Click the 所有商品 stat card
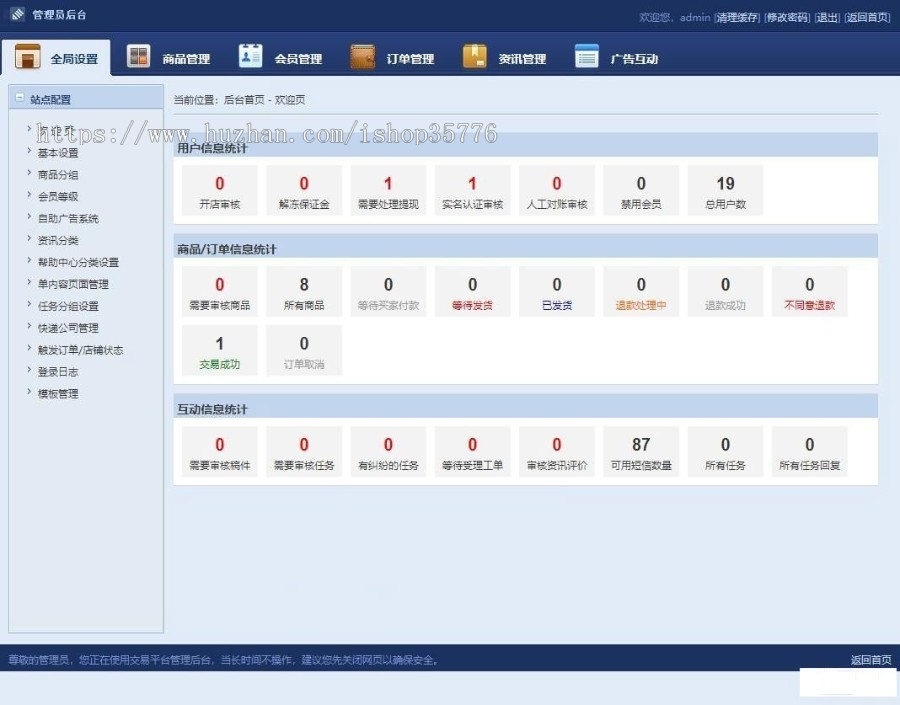Screen dimensions: 900x705 [x=304, y=292]
